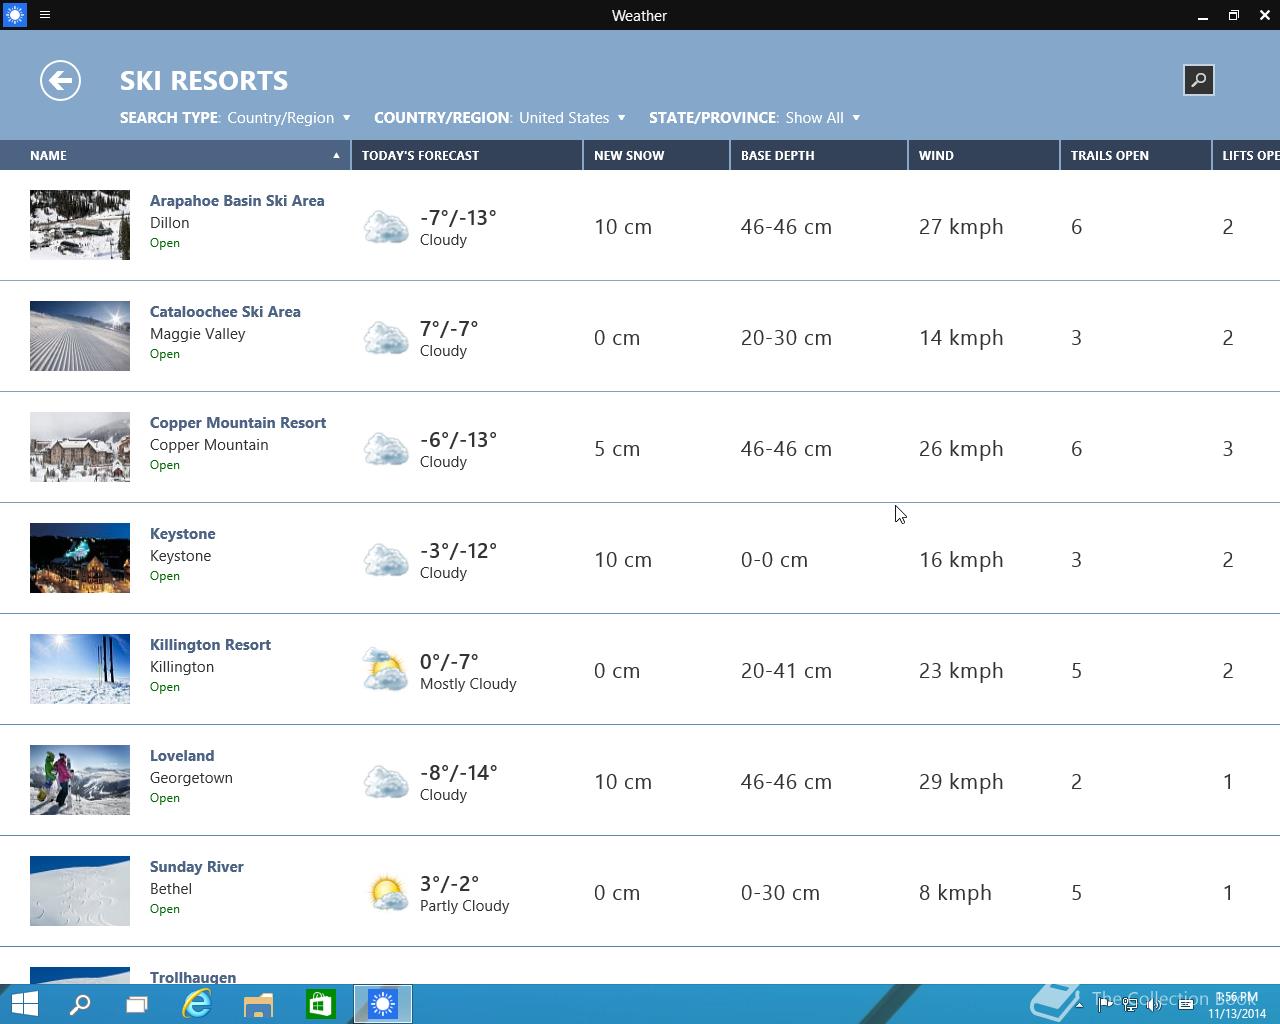This screenshot has height=1024, width=1280.
Task: Click the Loveland skiers thumbnail
Action: (x=80, y=780)
